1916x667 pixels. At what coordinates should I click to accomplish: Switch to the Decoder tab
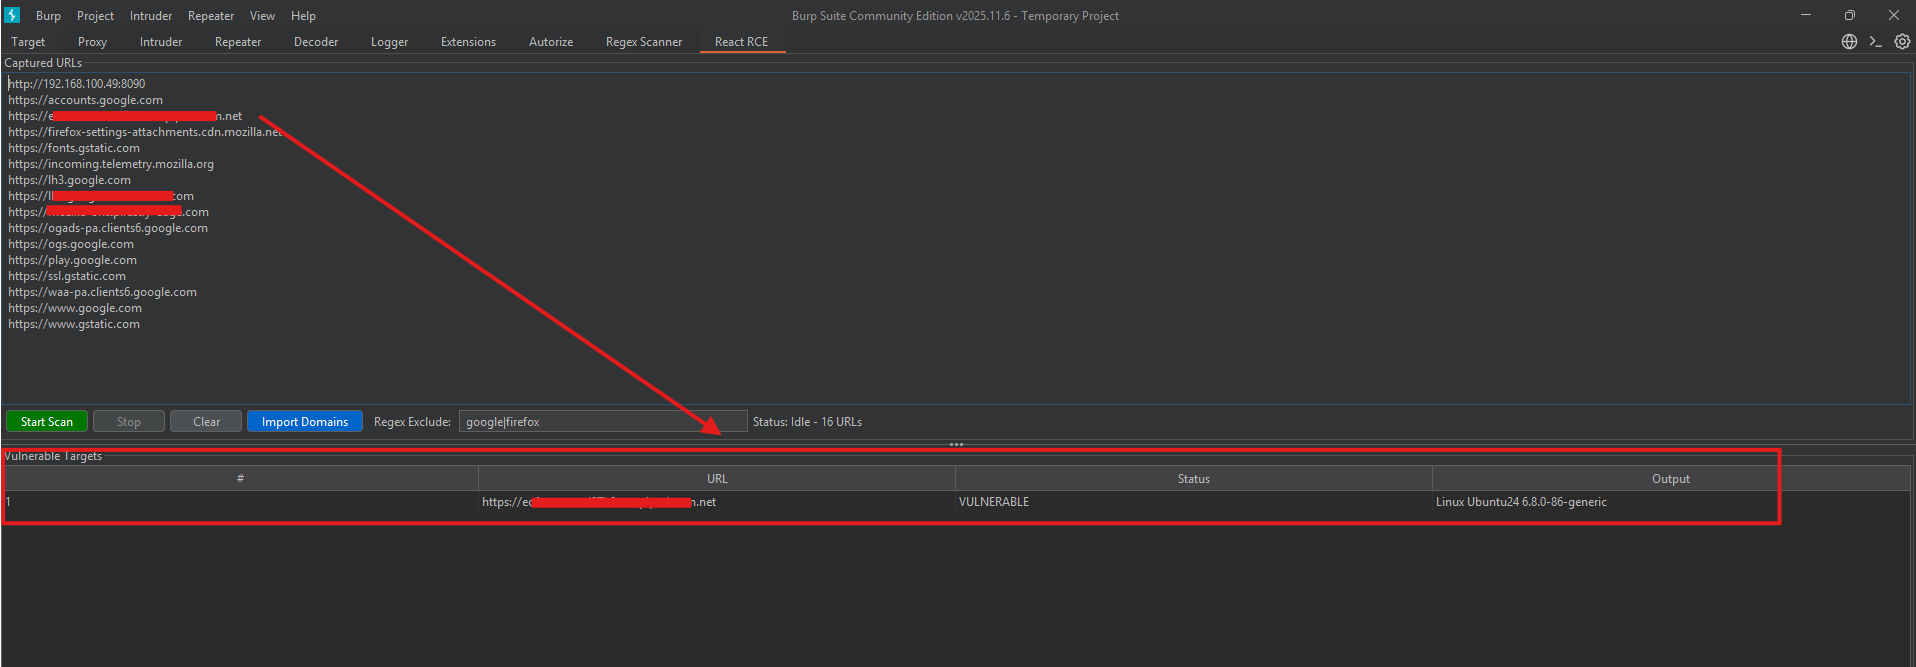click(316, 42)
